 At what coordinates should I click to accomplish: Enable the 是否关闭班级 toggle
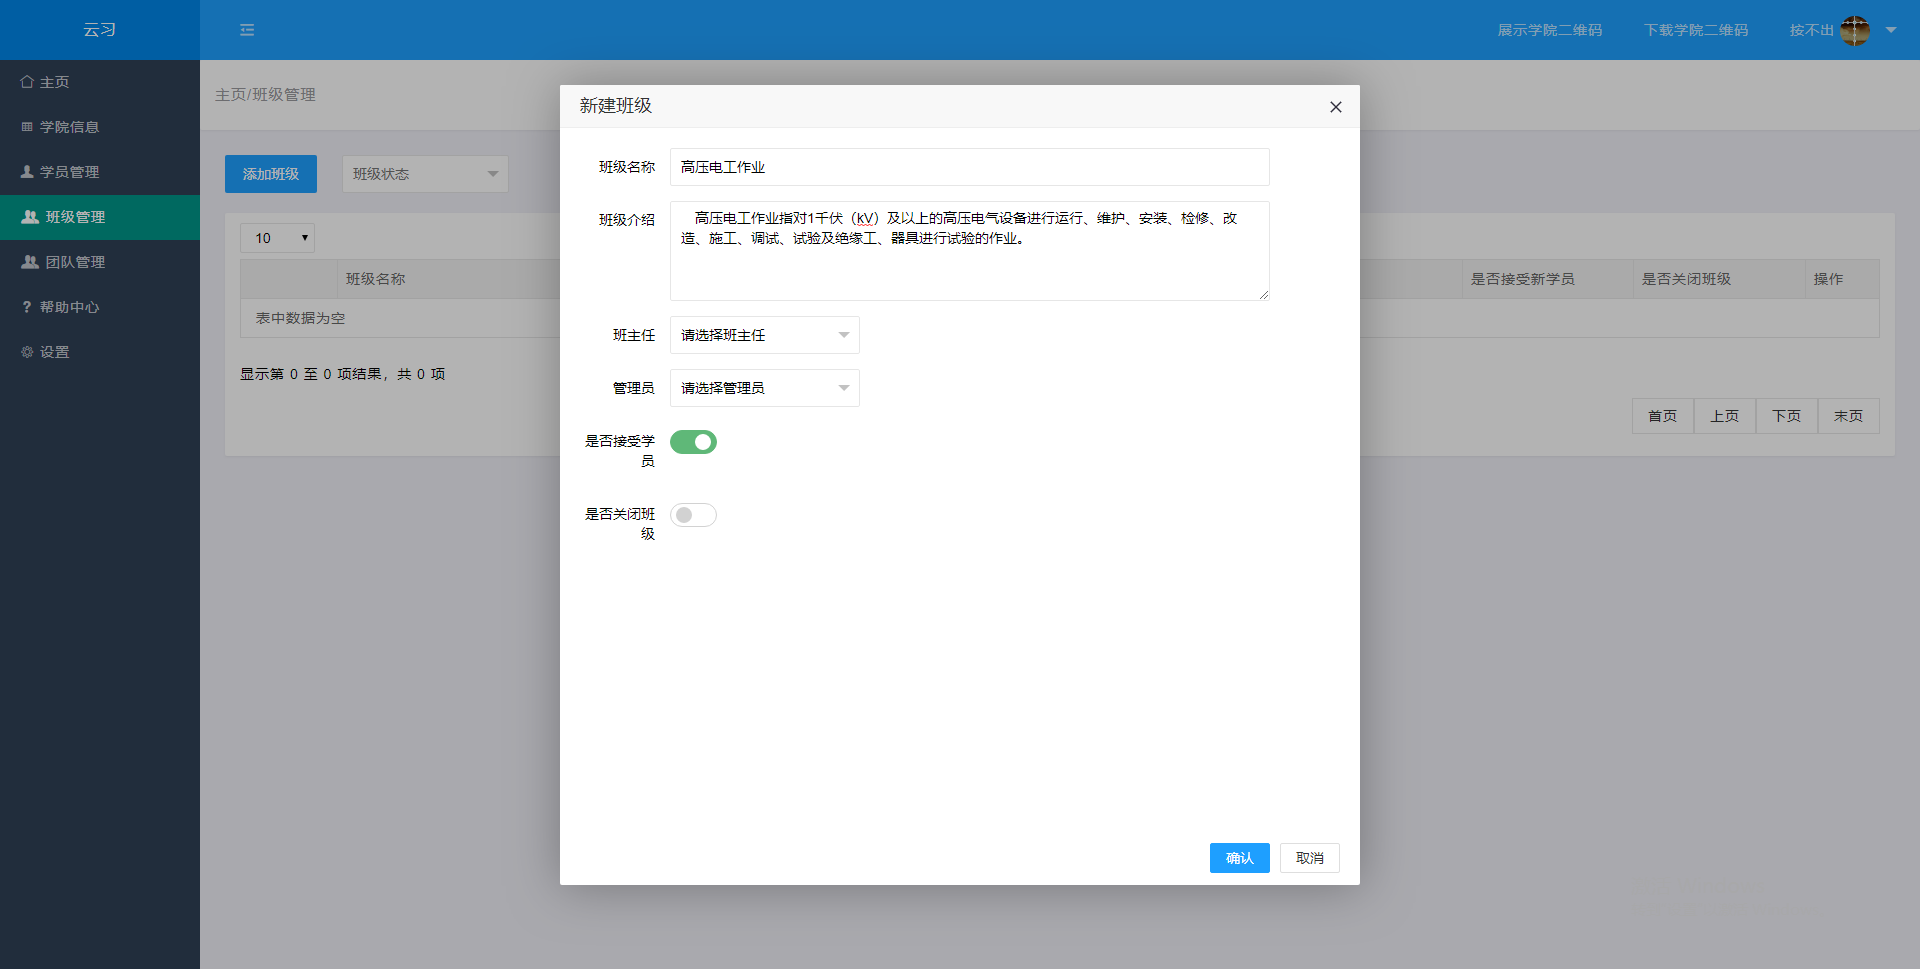point(693,514)
